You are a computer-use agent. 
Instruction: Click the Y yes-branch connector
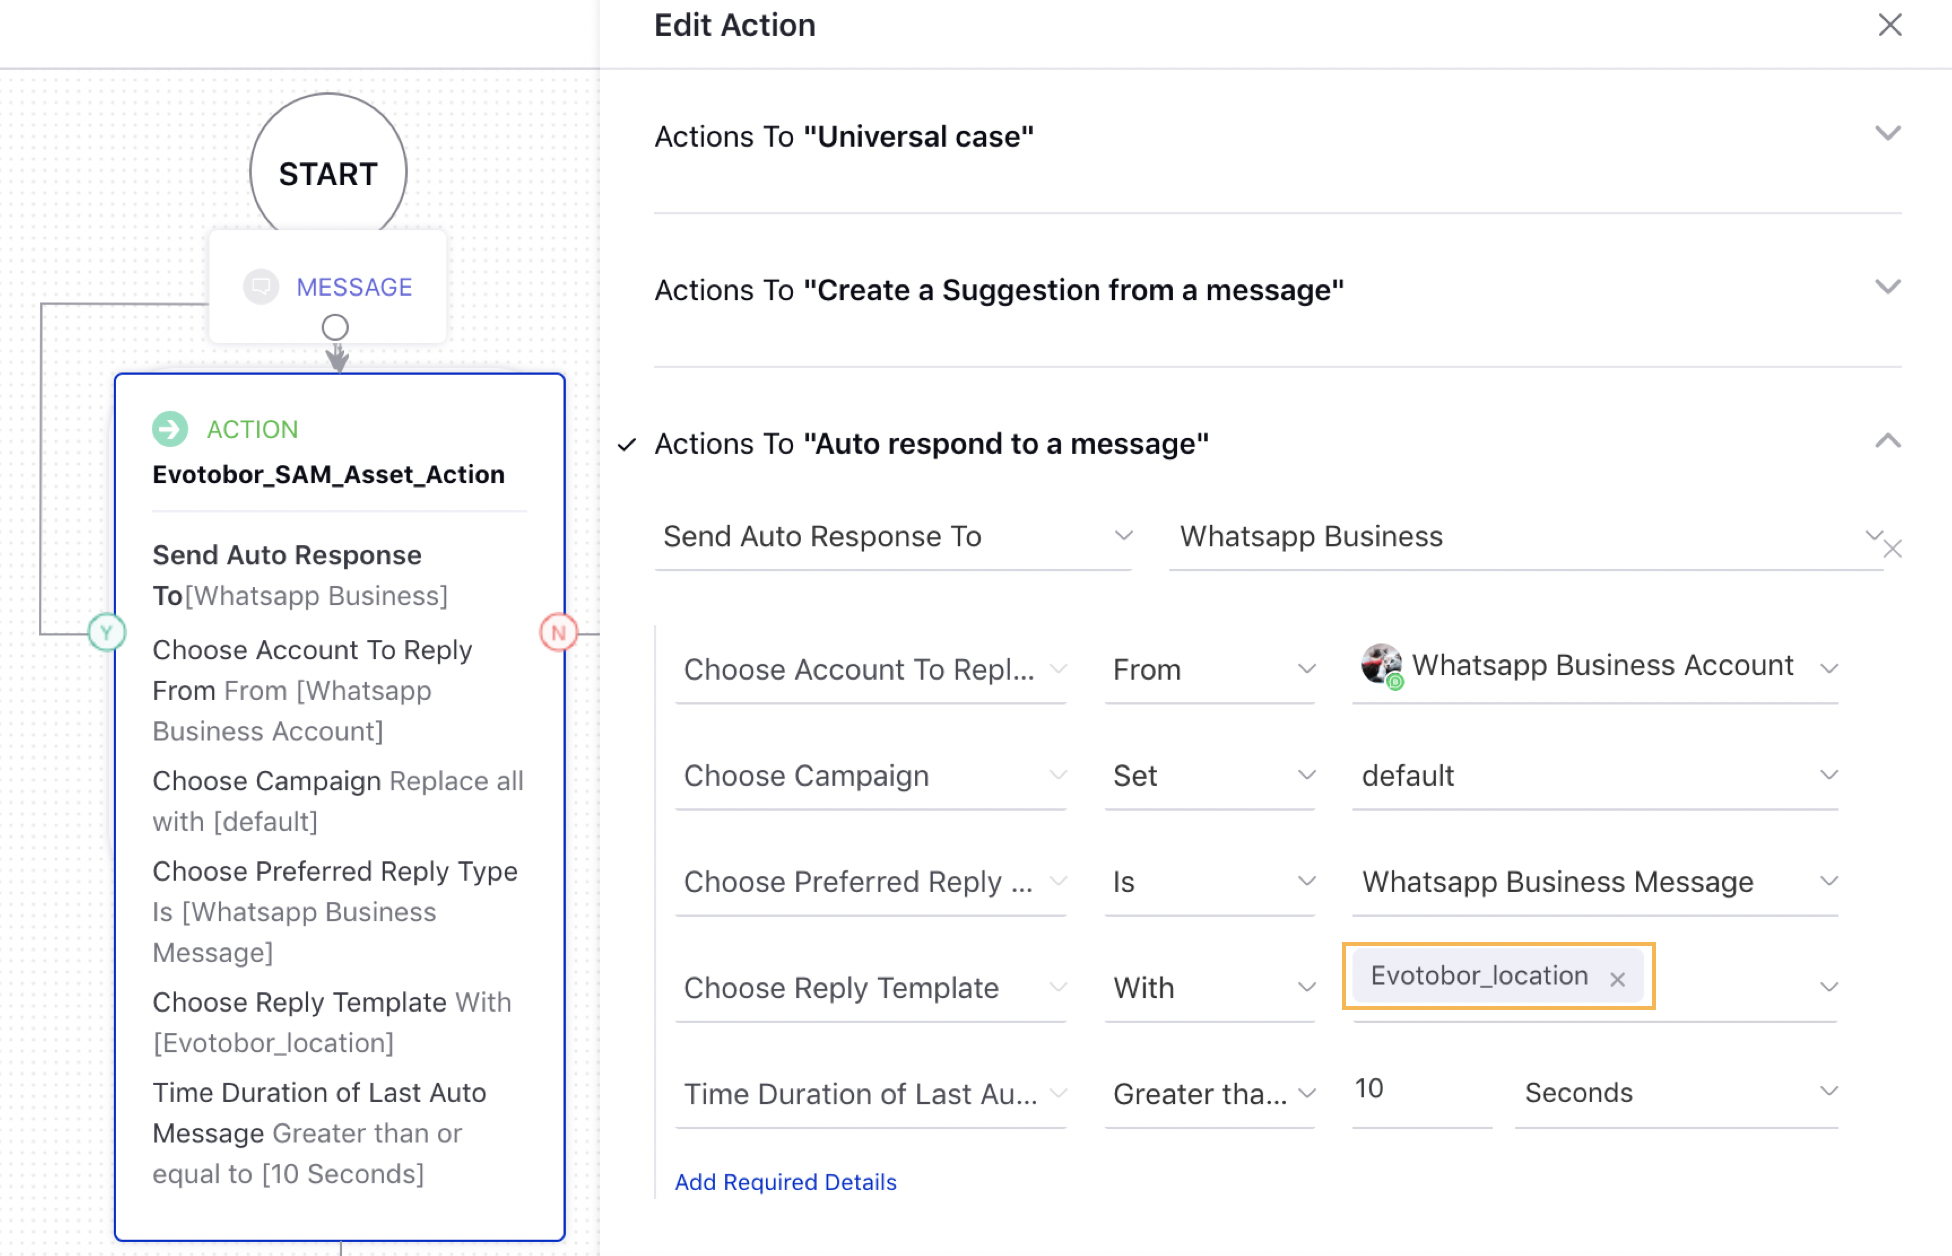(106, 632)
